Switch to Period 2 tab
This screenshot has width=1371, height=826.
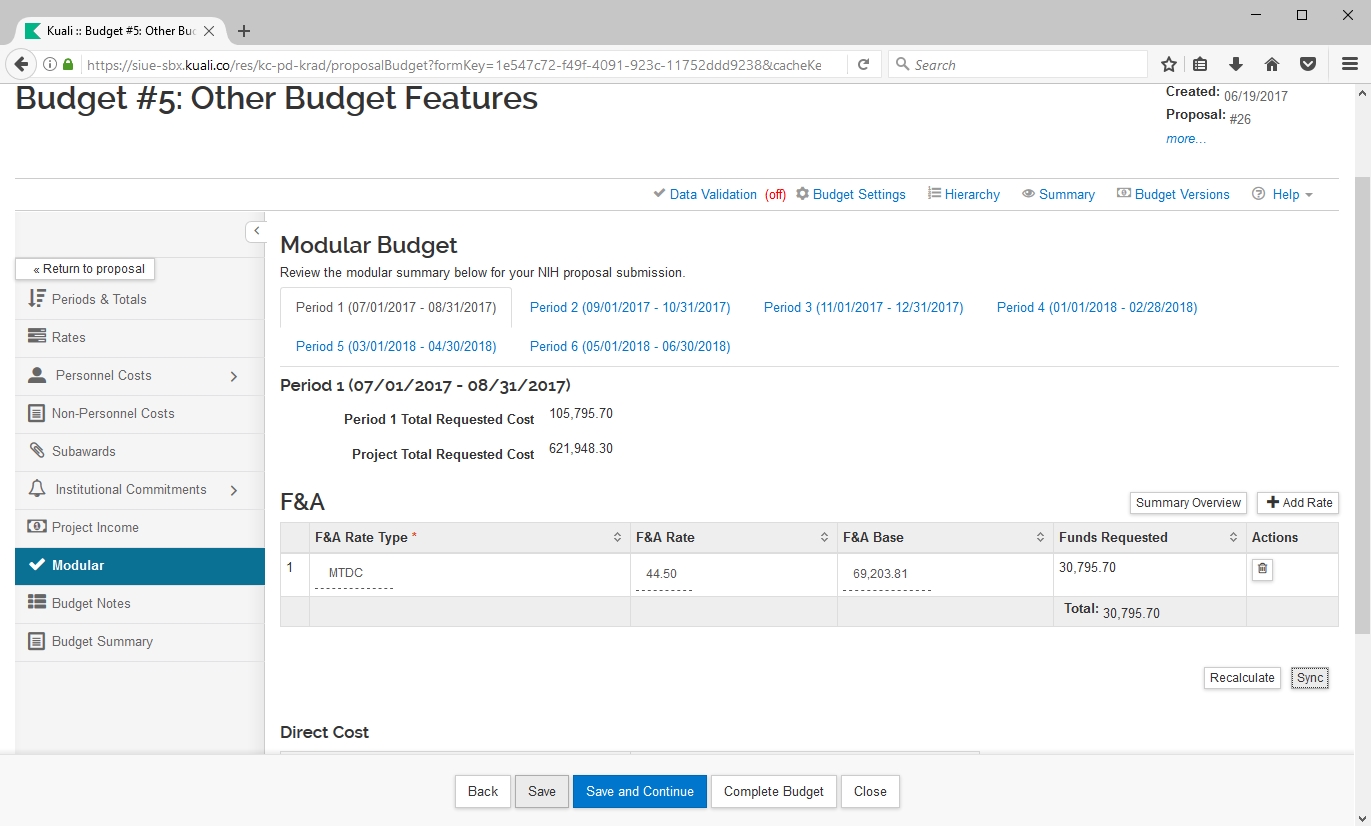point(630,307)
